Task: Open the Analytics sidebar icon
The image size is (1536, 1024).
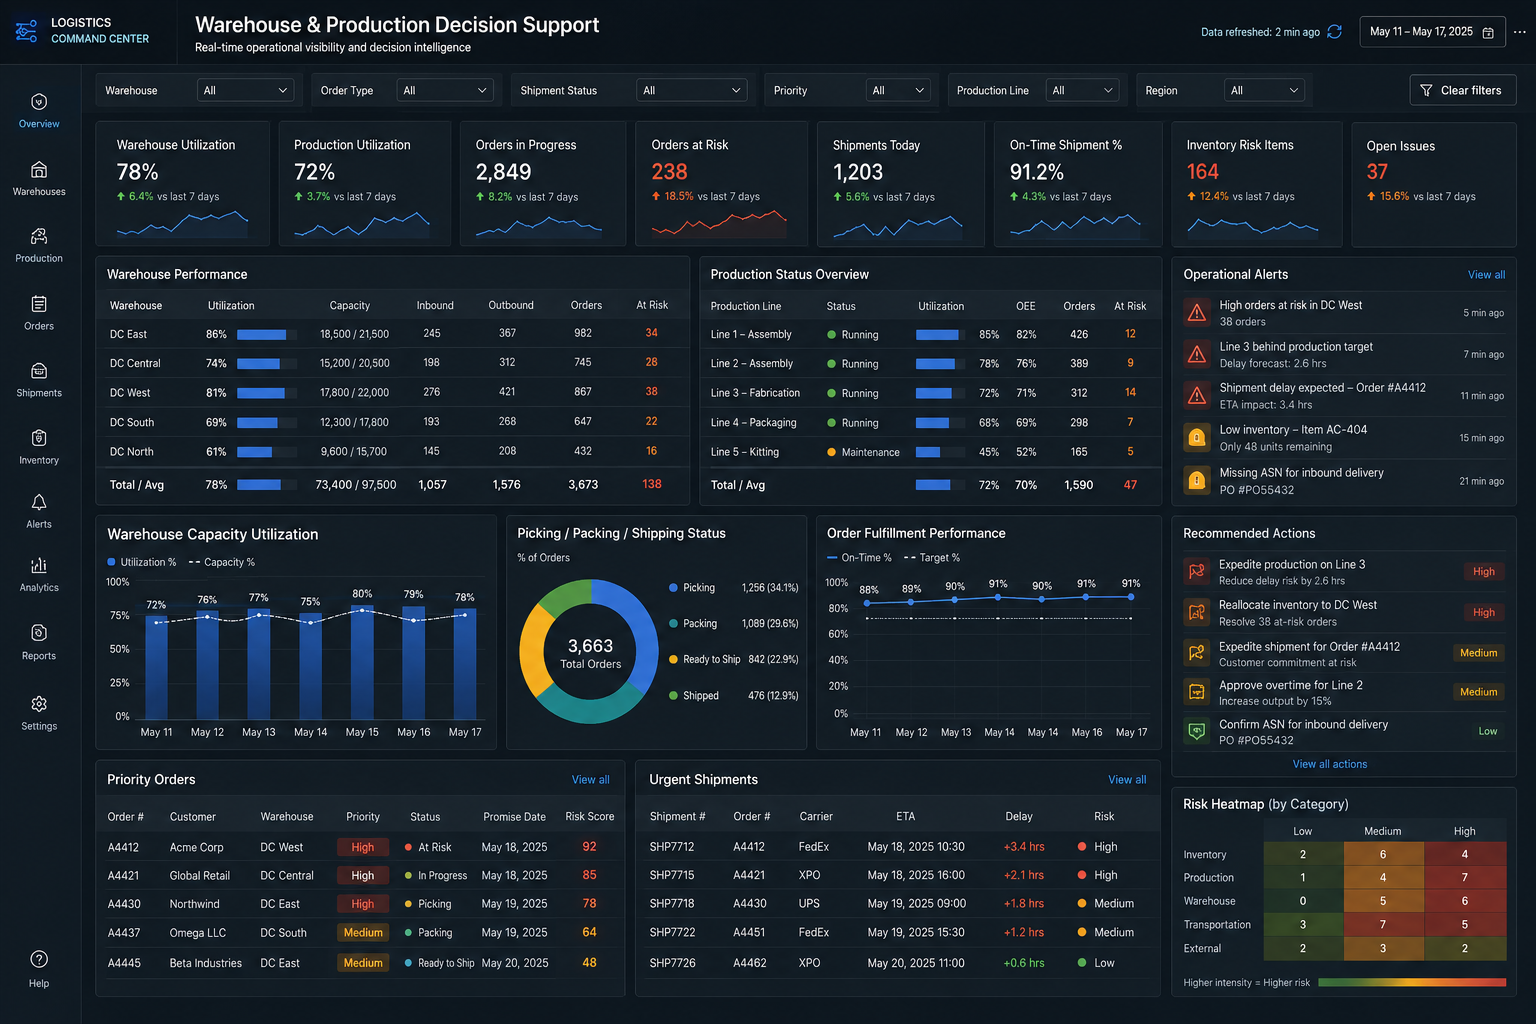Action: (x=39, y=566)
